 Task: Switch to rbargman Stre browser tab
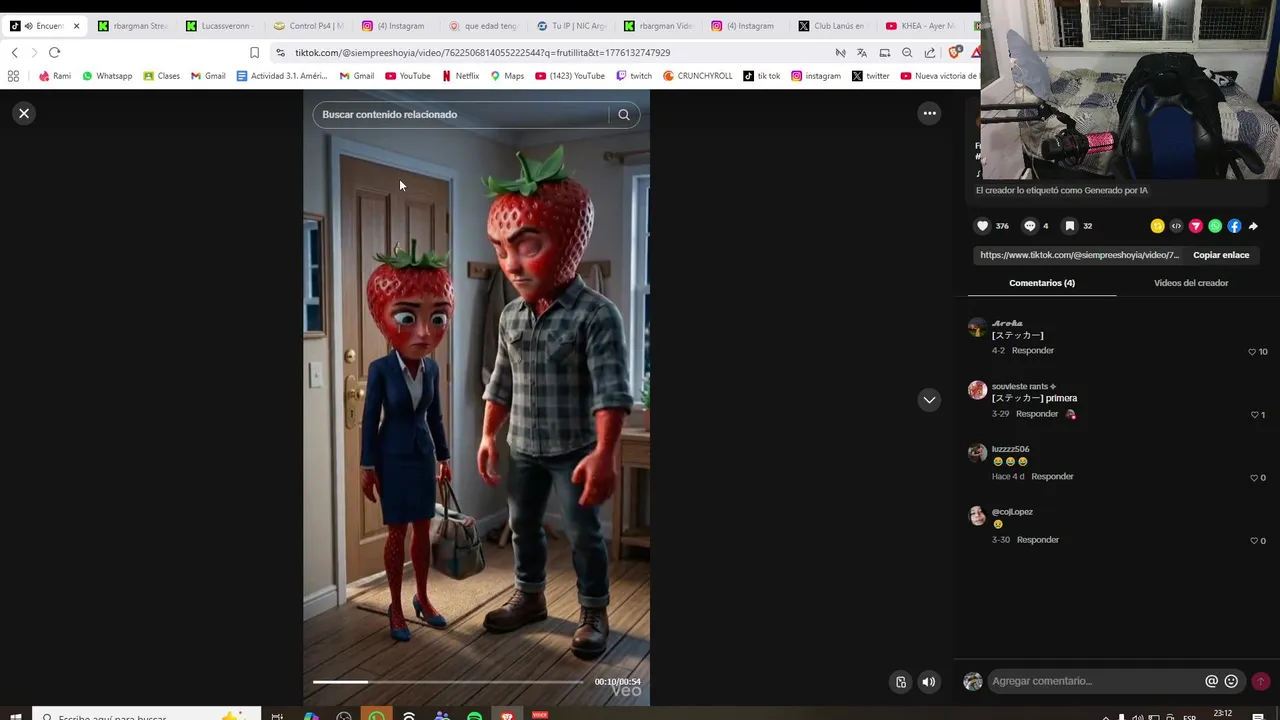[x=133, y=26]
